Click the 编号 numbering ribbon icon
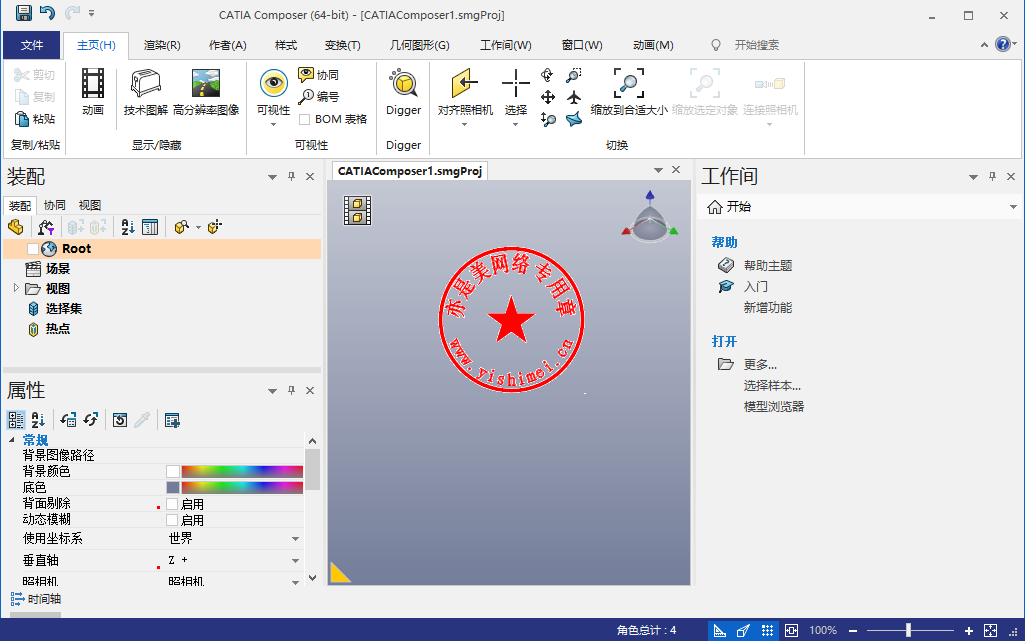1025x641 pixels. pos(305,97)
